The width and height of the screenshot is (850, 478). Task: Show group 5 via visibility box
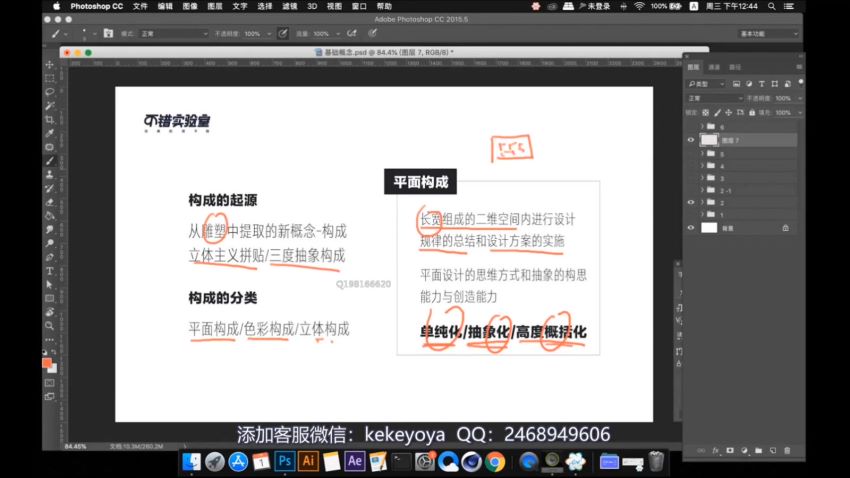coord(691,154)
